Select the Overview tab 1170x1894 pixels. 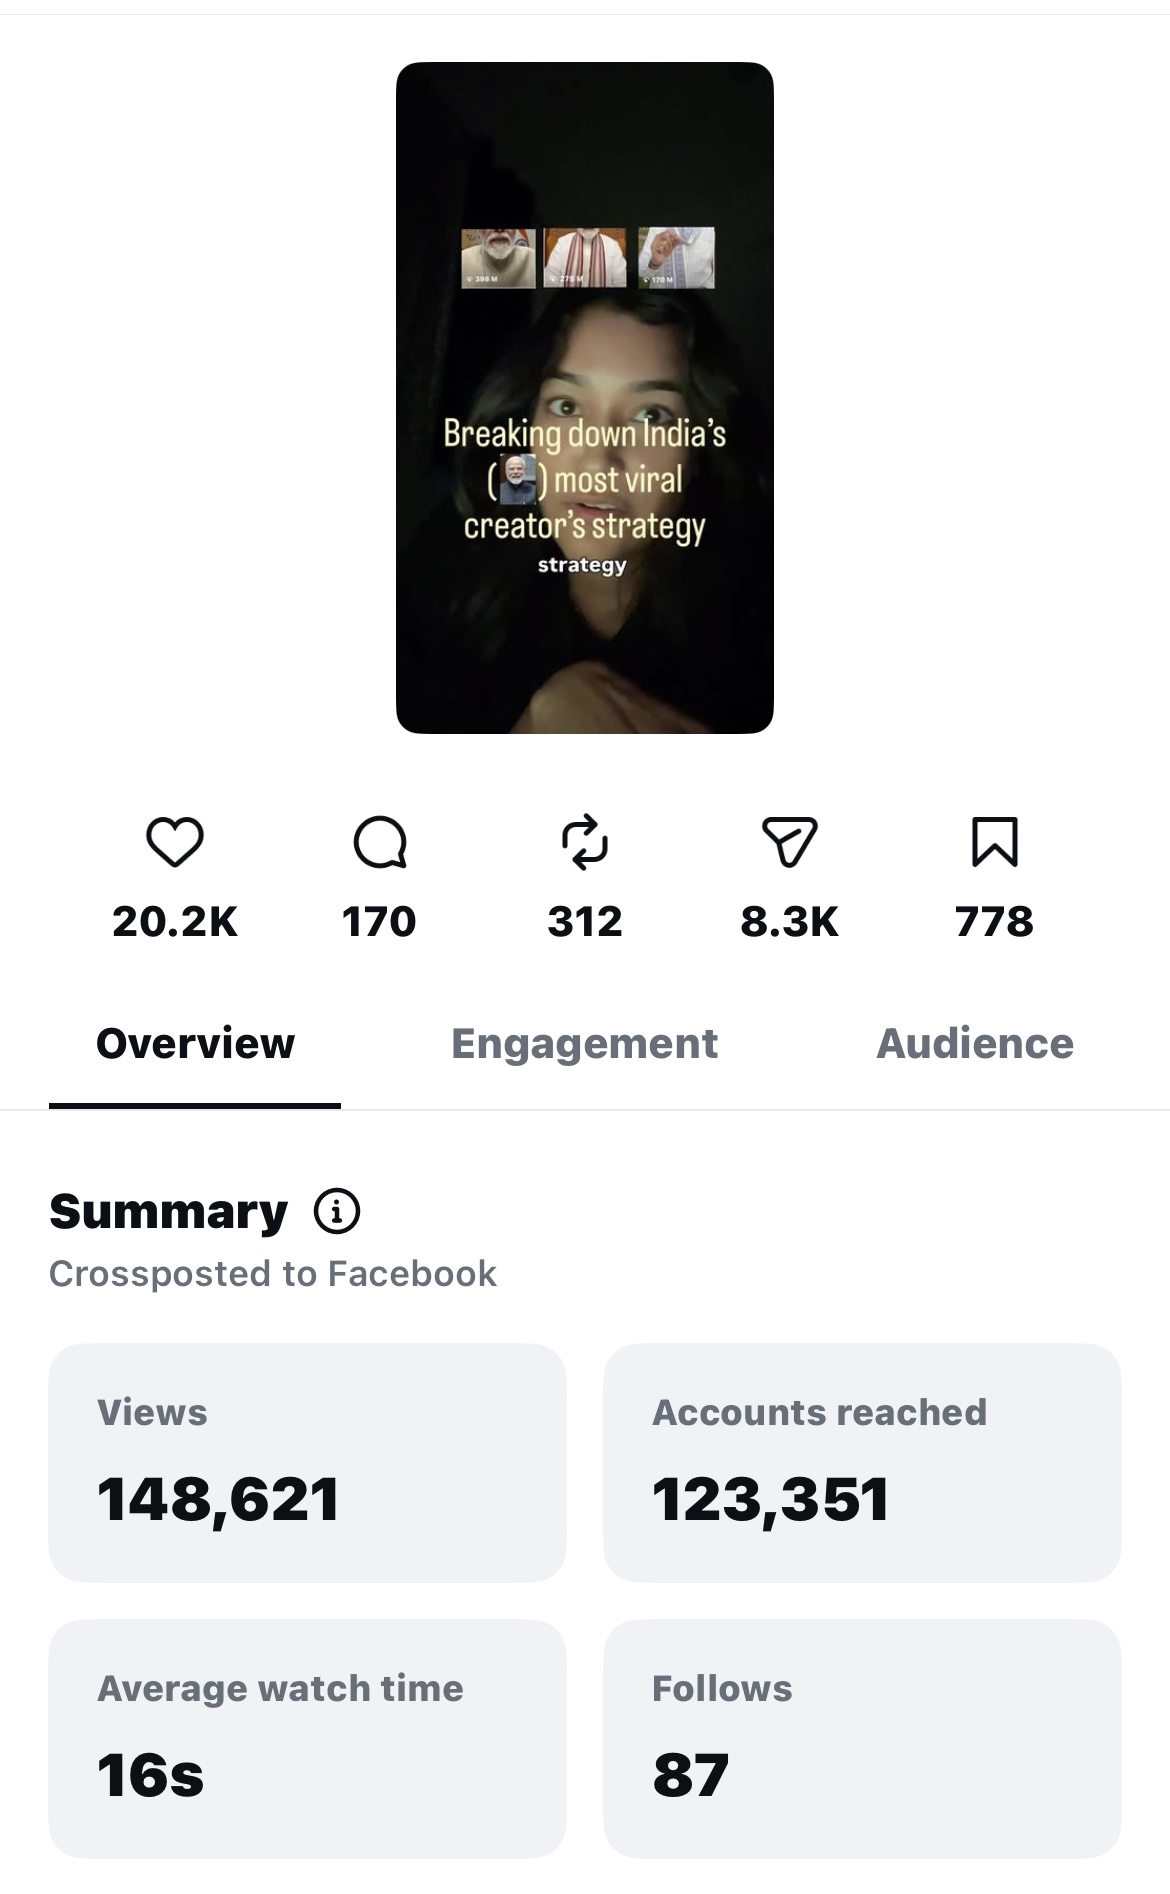tap(195, 1044)
